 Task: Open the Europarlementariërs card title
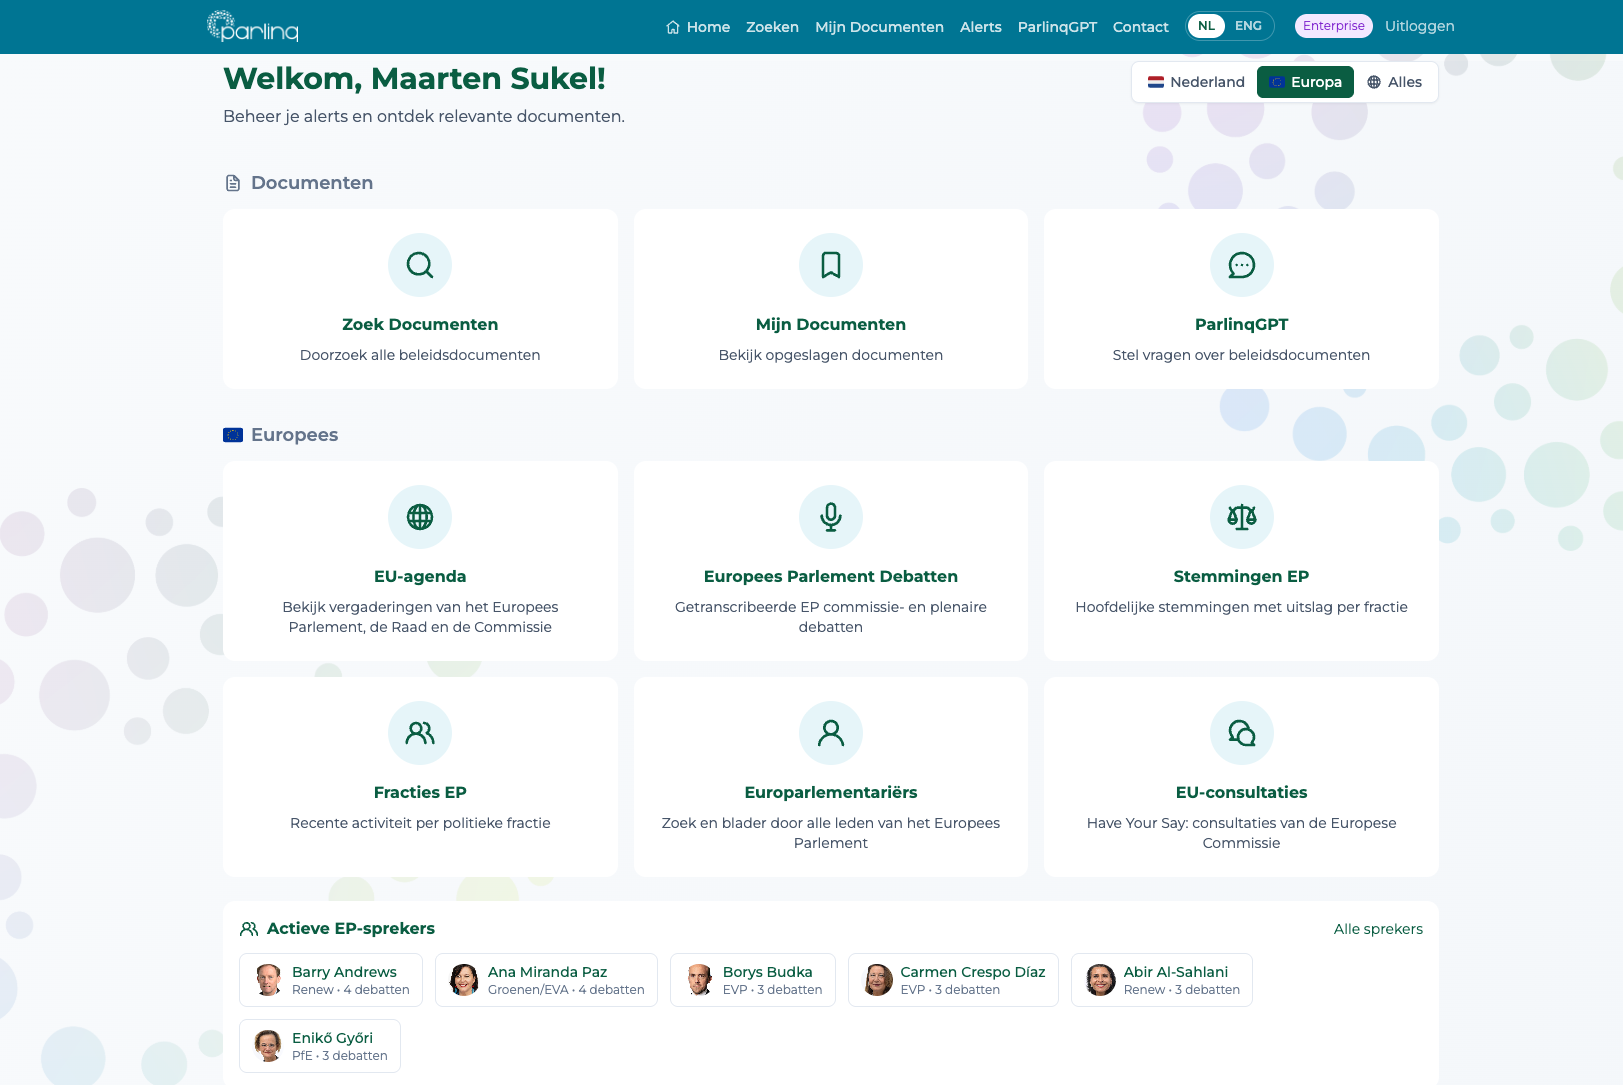(x=831, y=793)
